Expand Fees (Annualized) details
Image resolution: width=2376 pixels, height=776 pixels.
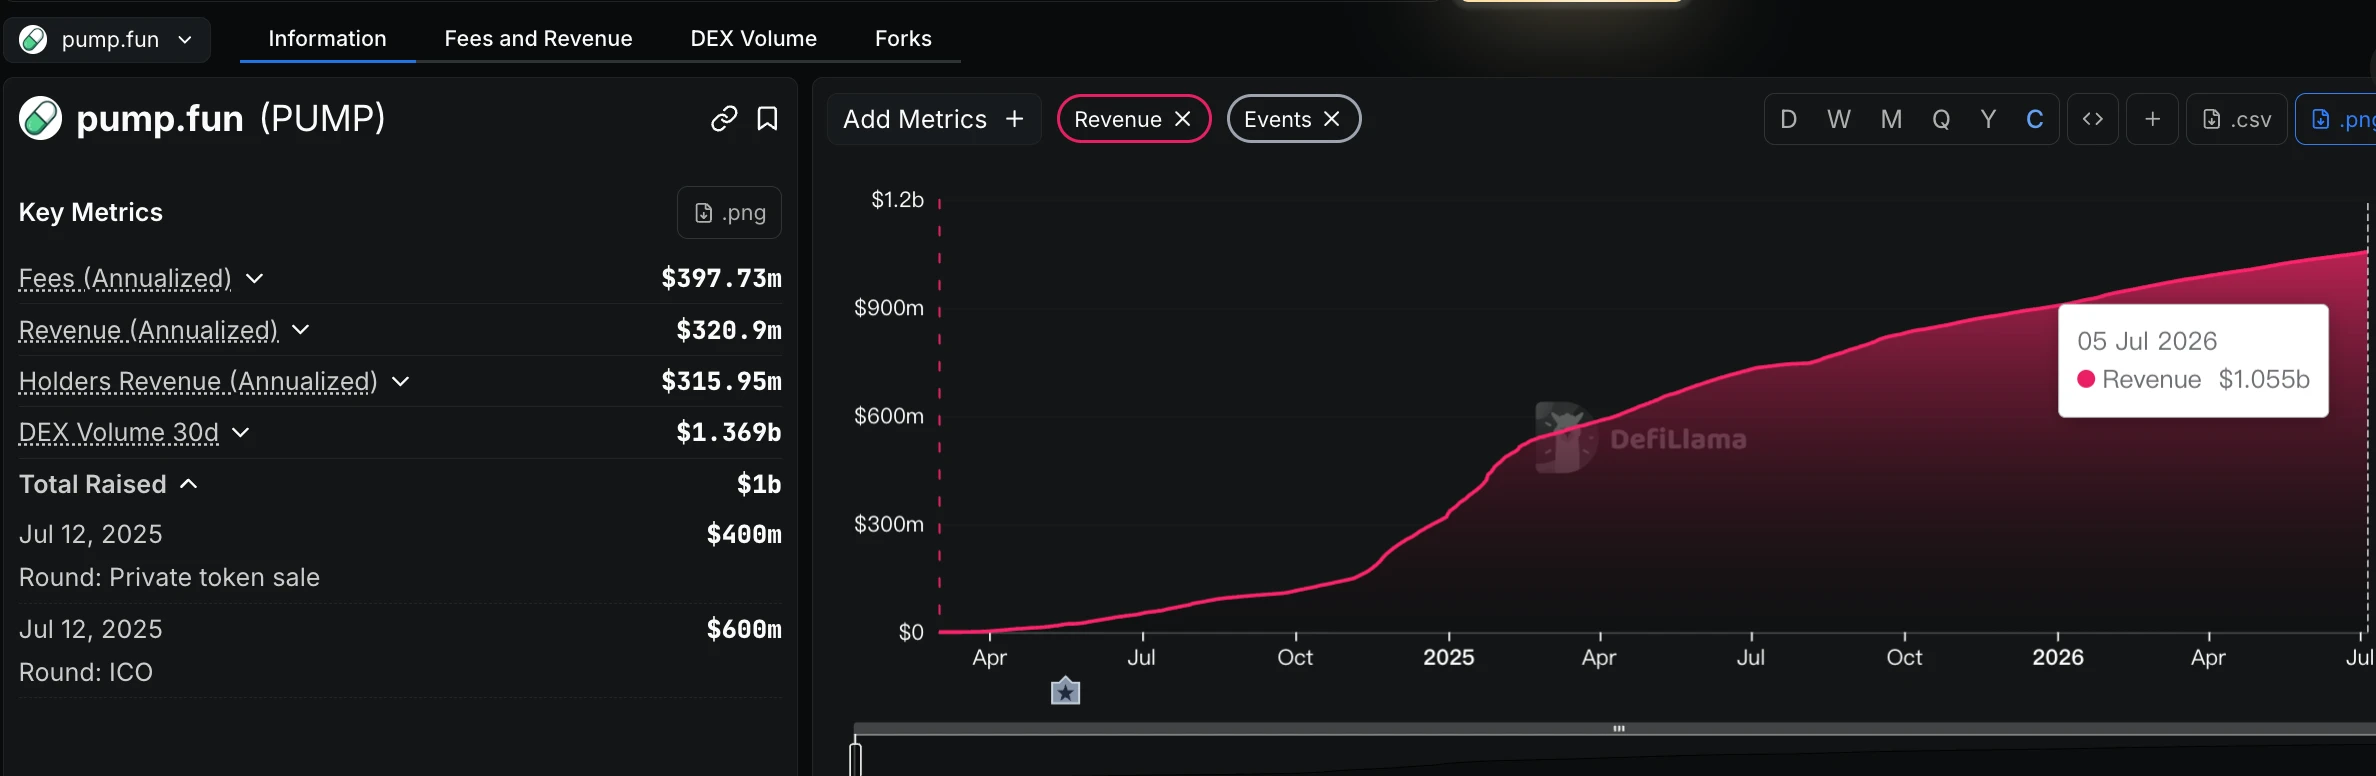coord(255,278)
